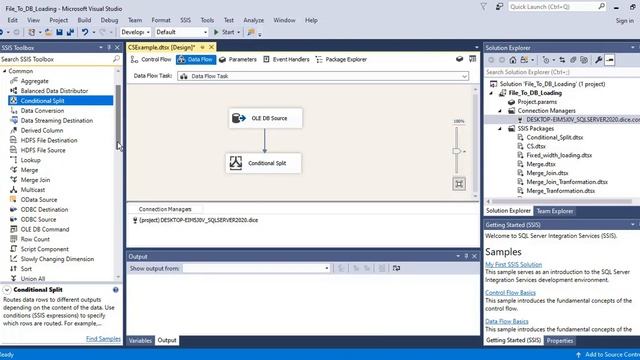Switch to the Variables tab
Image resolution: width=640 pixels, height=360 pixels.
coord(140,340)
